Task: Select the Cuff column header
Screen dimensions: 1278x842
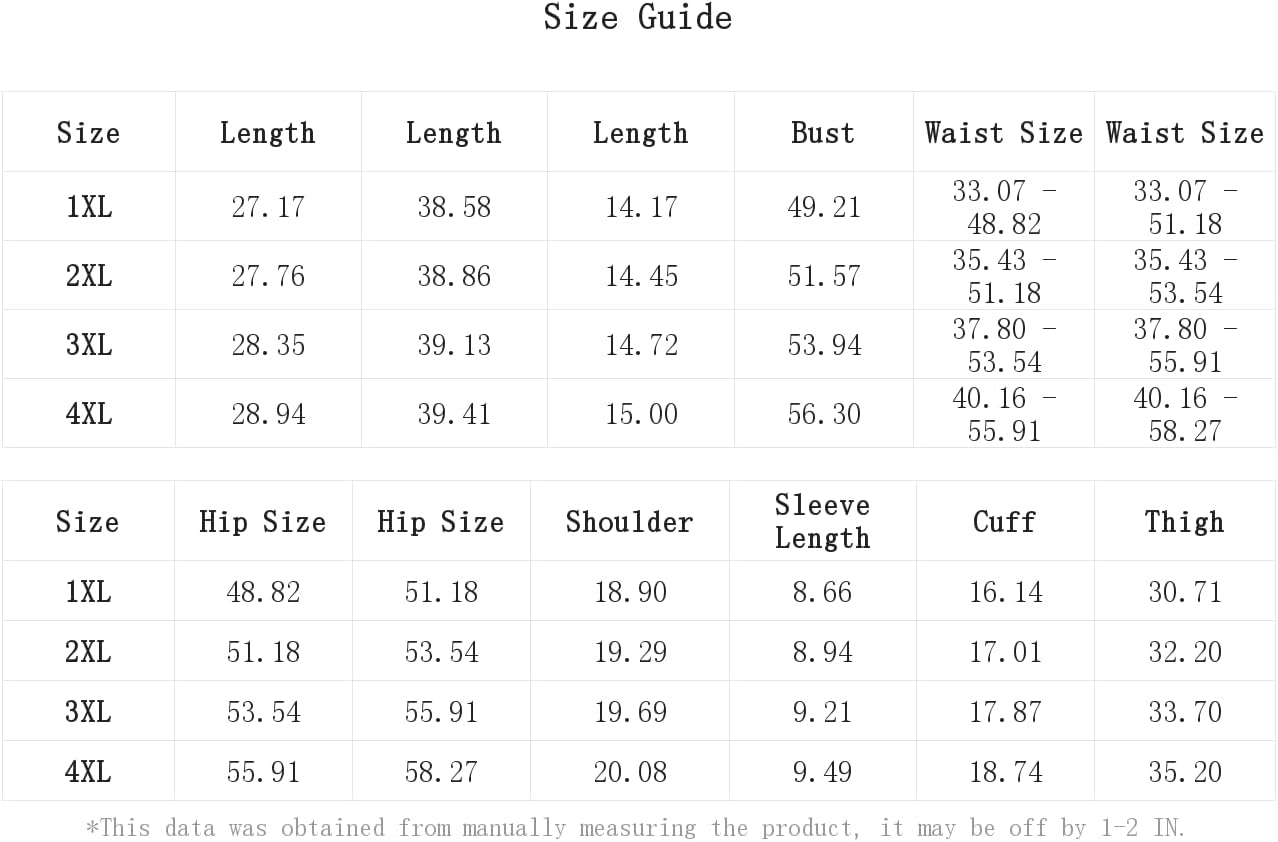Action: tap(1004, 522)
